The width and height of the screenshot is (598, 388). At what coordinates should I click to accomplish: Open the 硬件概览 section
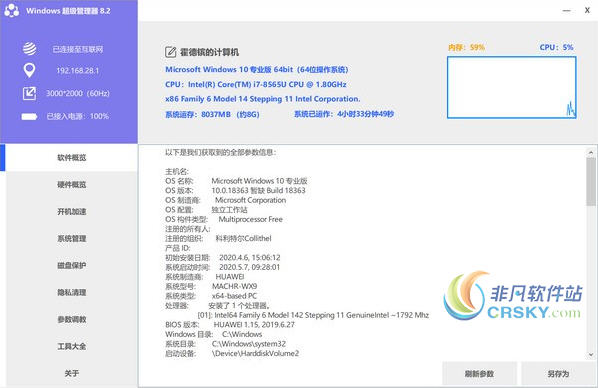tap(72, 185)
